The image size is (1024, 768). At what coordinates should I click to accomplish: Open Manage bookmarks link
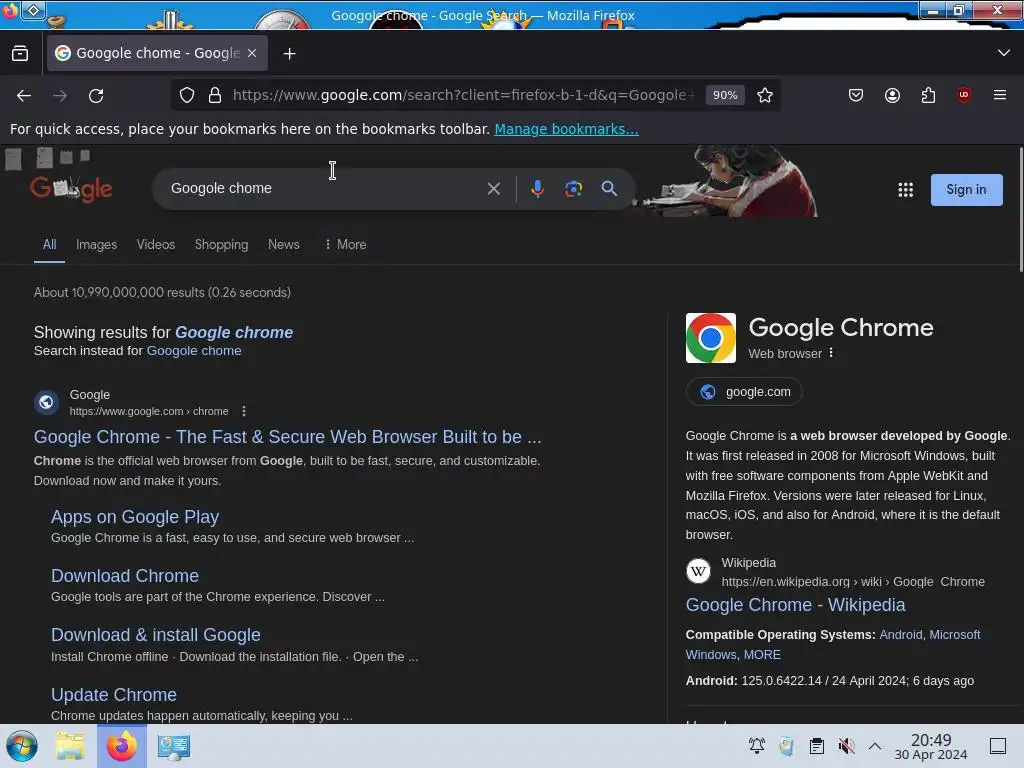566,129
